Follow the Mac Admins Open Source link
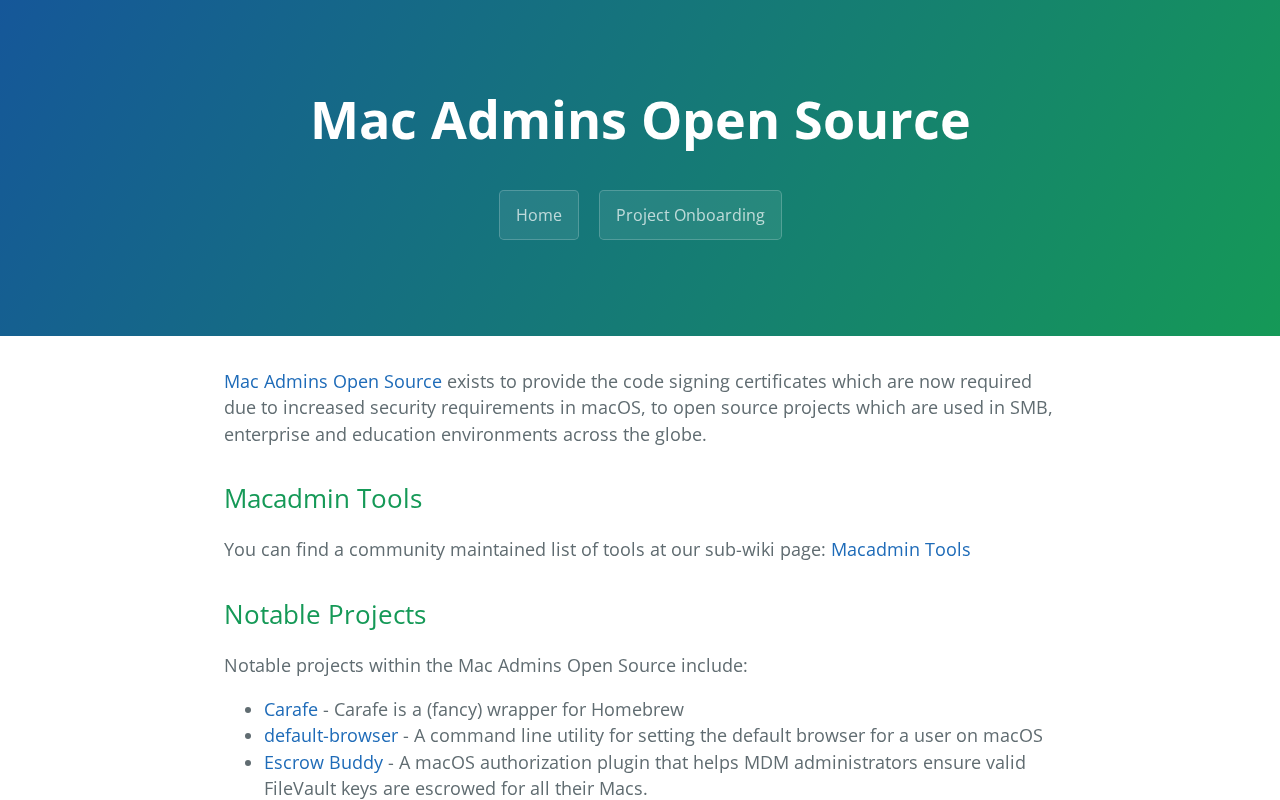 (333, 381)
